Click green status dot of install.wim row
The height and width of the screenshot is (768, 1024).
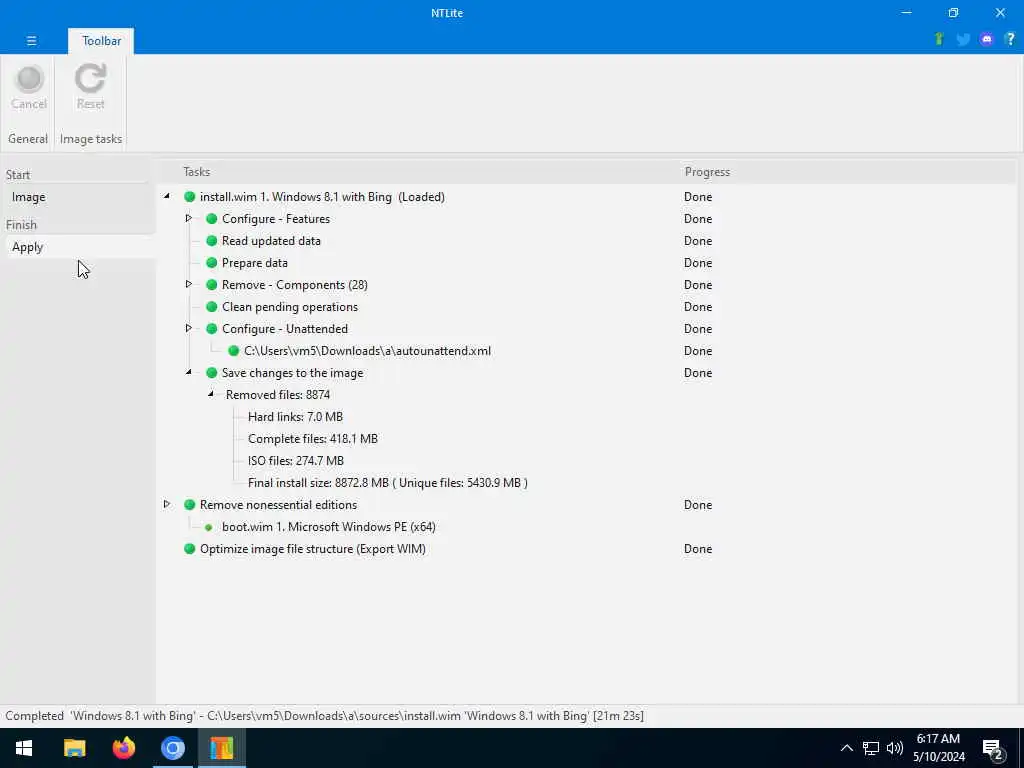[x=189, y=197]
